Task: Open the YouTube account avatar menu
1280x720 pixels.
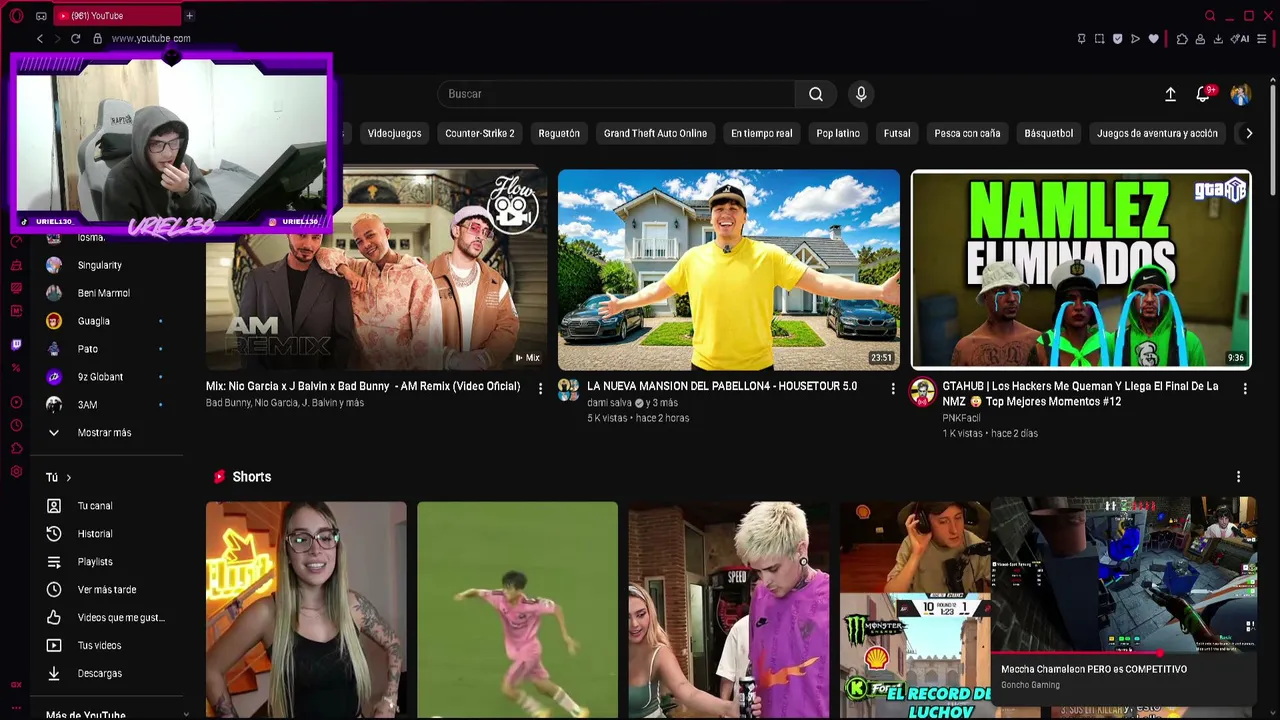Action: [1241, 94]
